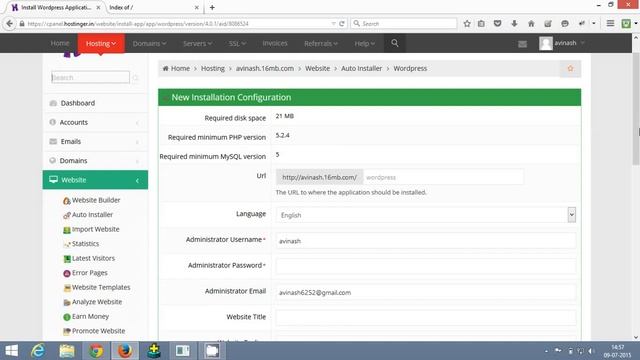Viewport: 640px width, 360px height.
Task: Click the Administrator Email field
Action: point(426,292)
